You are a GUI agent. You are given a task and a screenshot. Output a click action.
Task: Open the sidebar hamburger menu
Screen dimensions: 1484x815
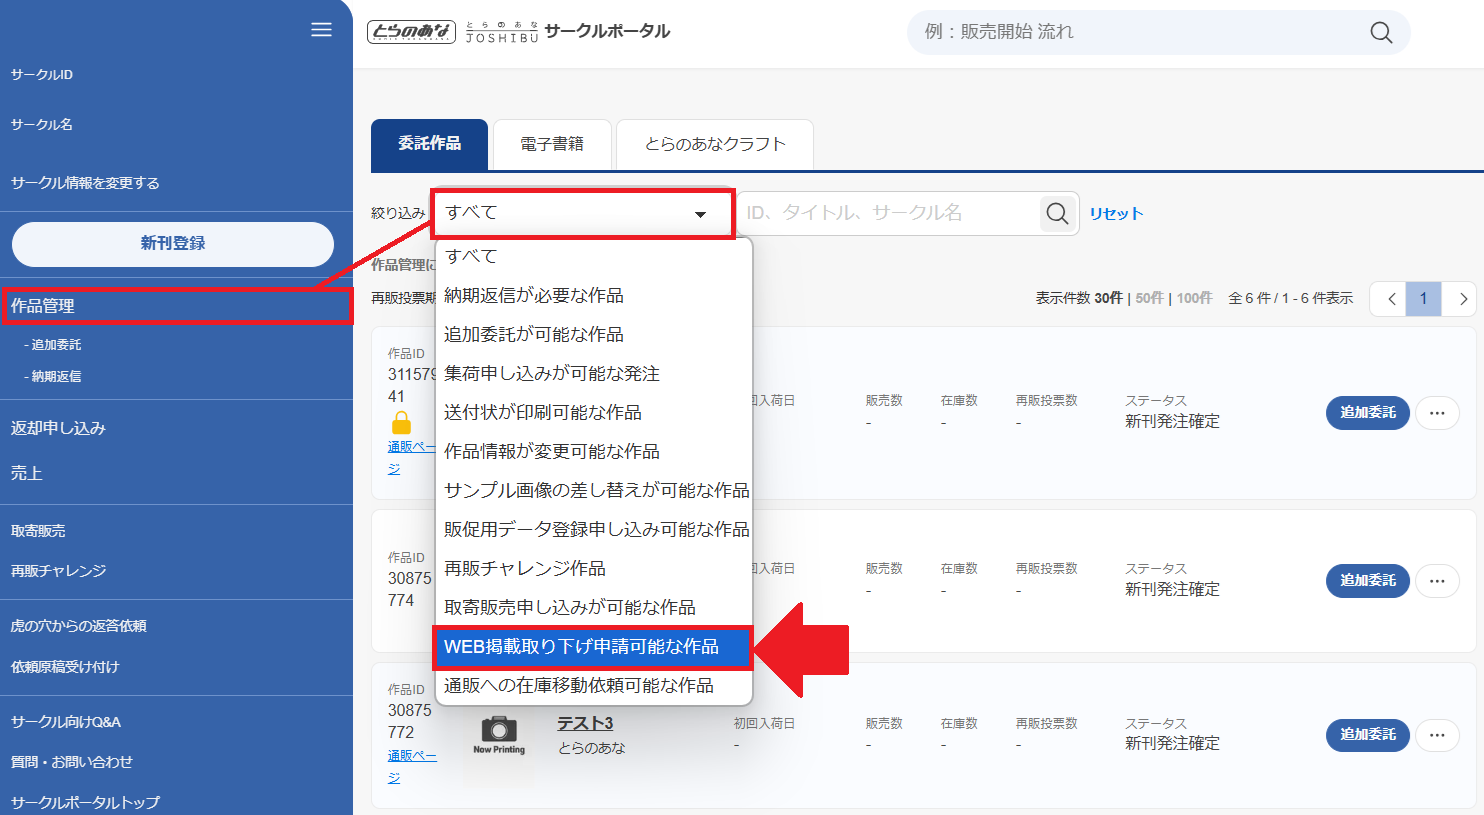pos(321,29)
